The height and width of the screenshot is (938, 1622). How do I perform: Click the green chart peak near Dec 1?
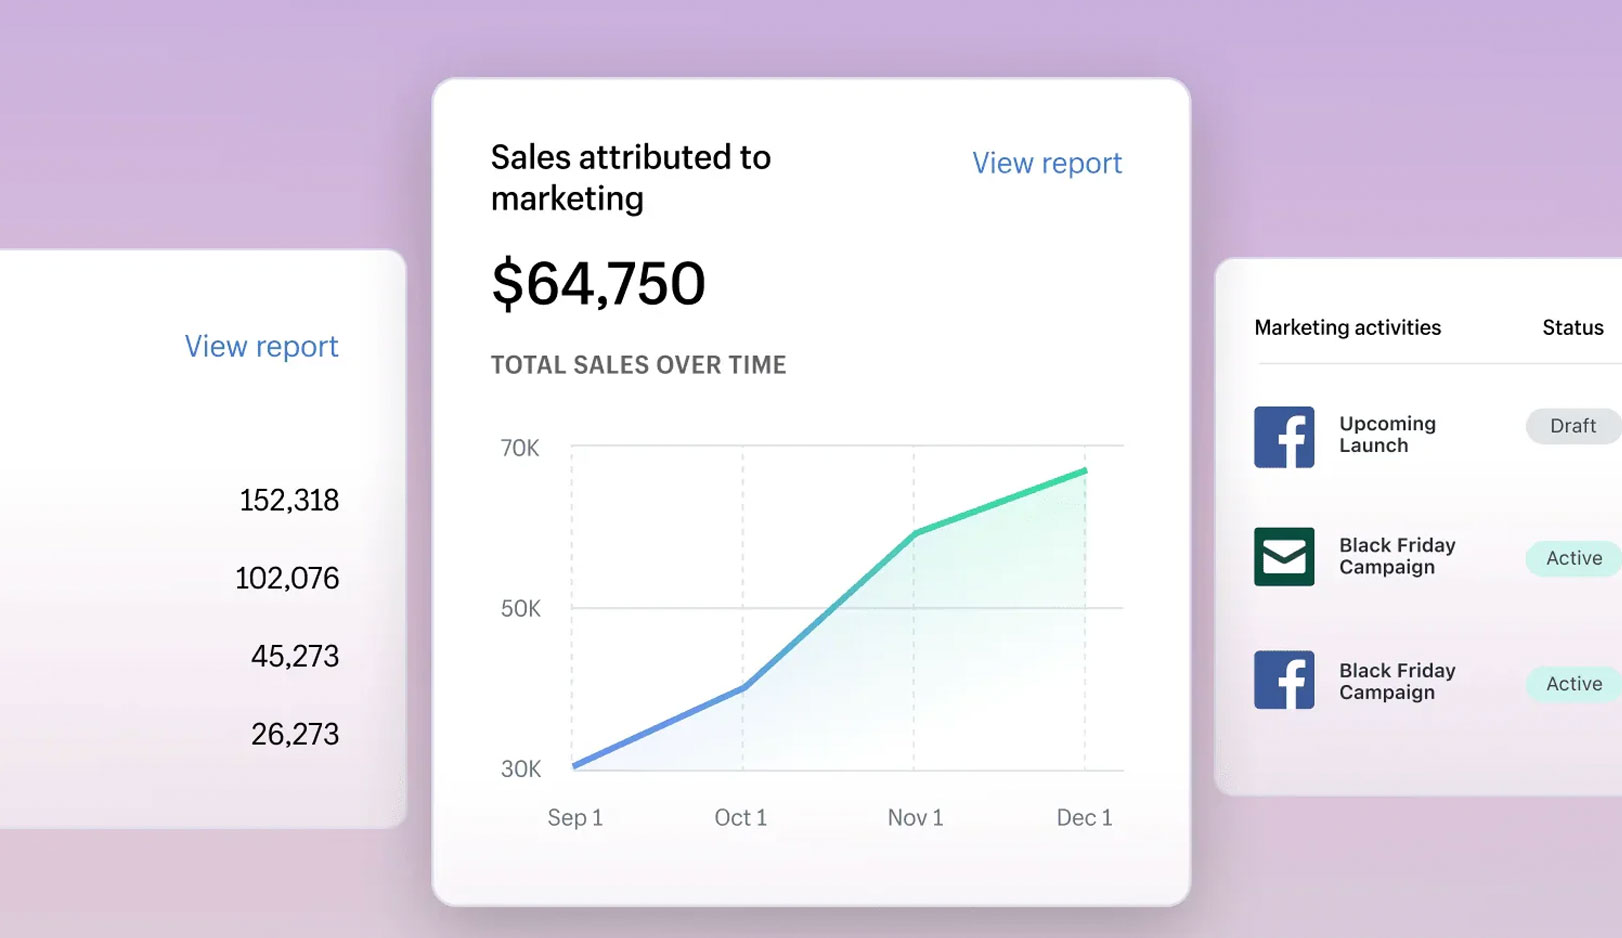point(1083,470)
